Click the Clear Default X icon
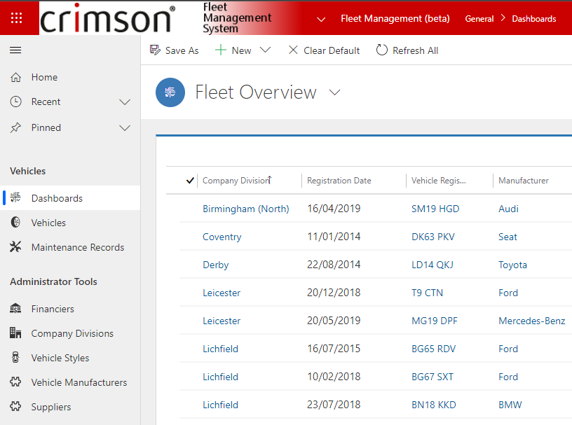Screen dimensions: 572x425 (x=293, y=50)
